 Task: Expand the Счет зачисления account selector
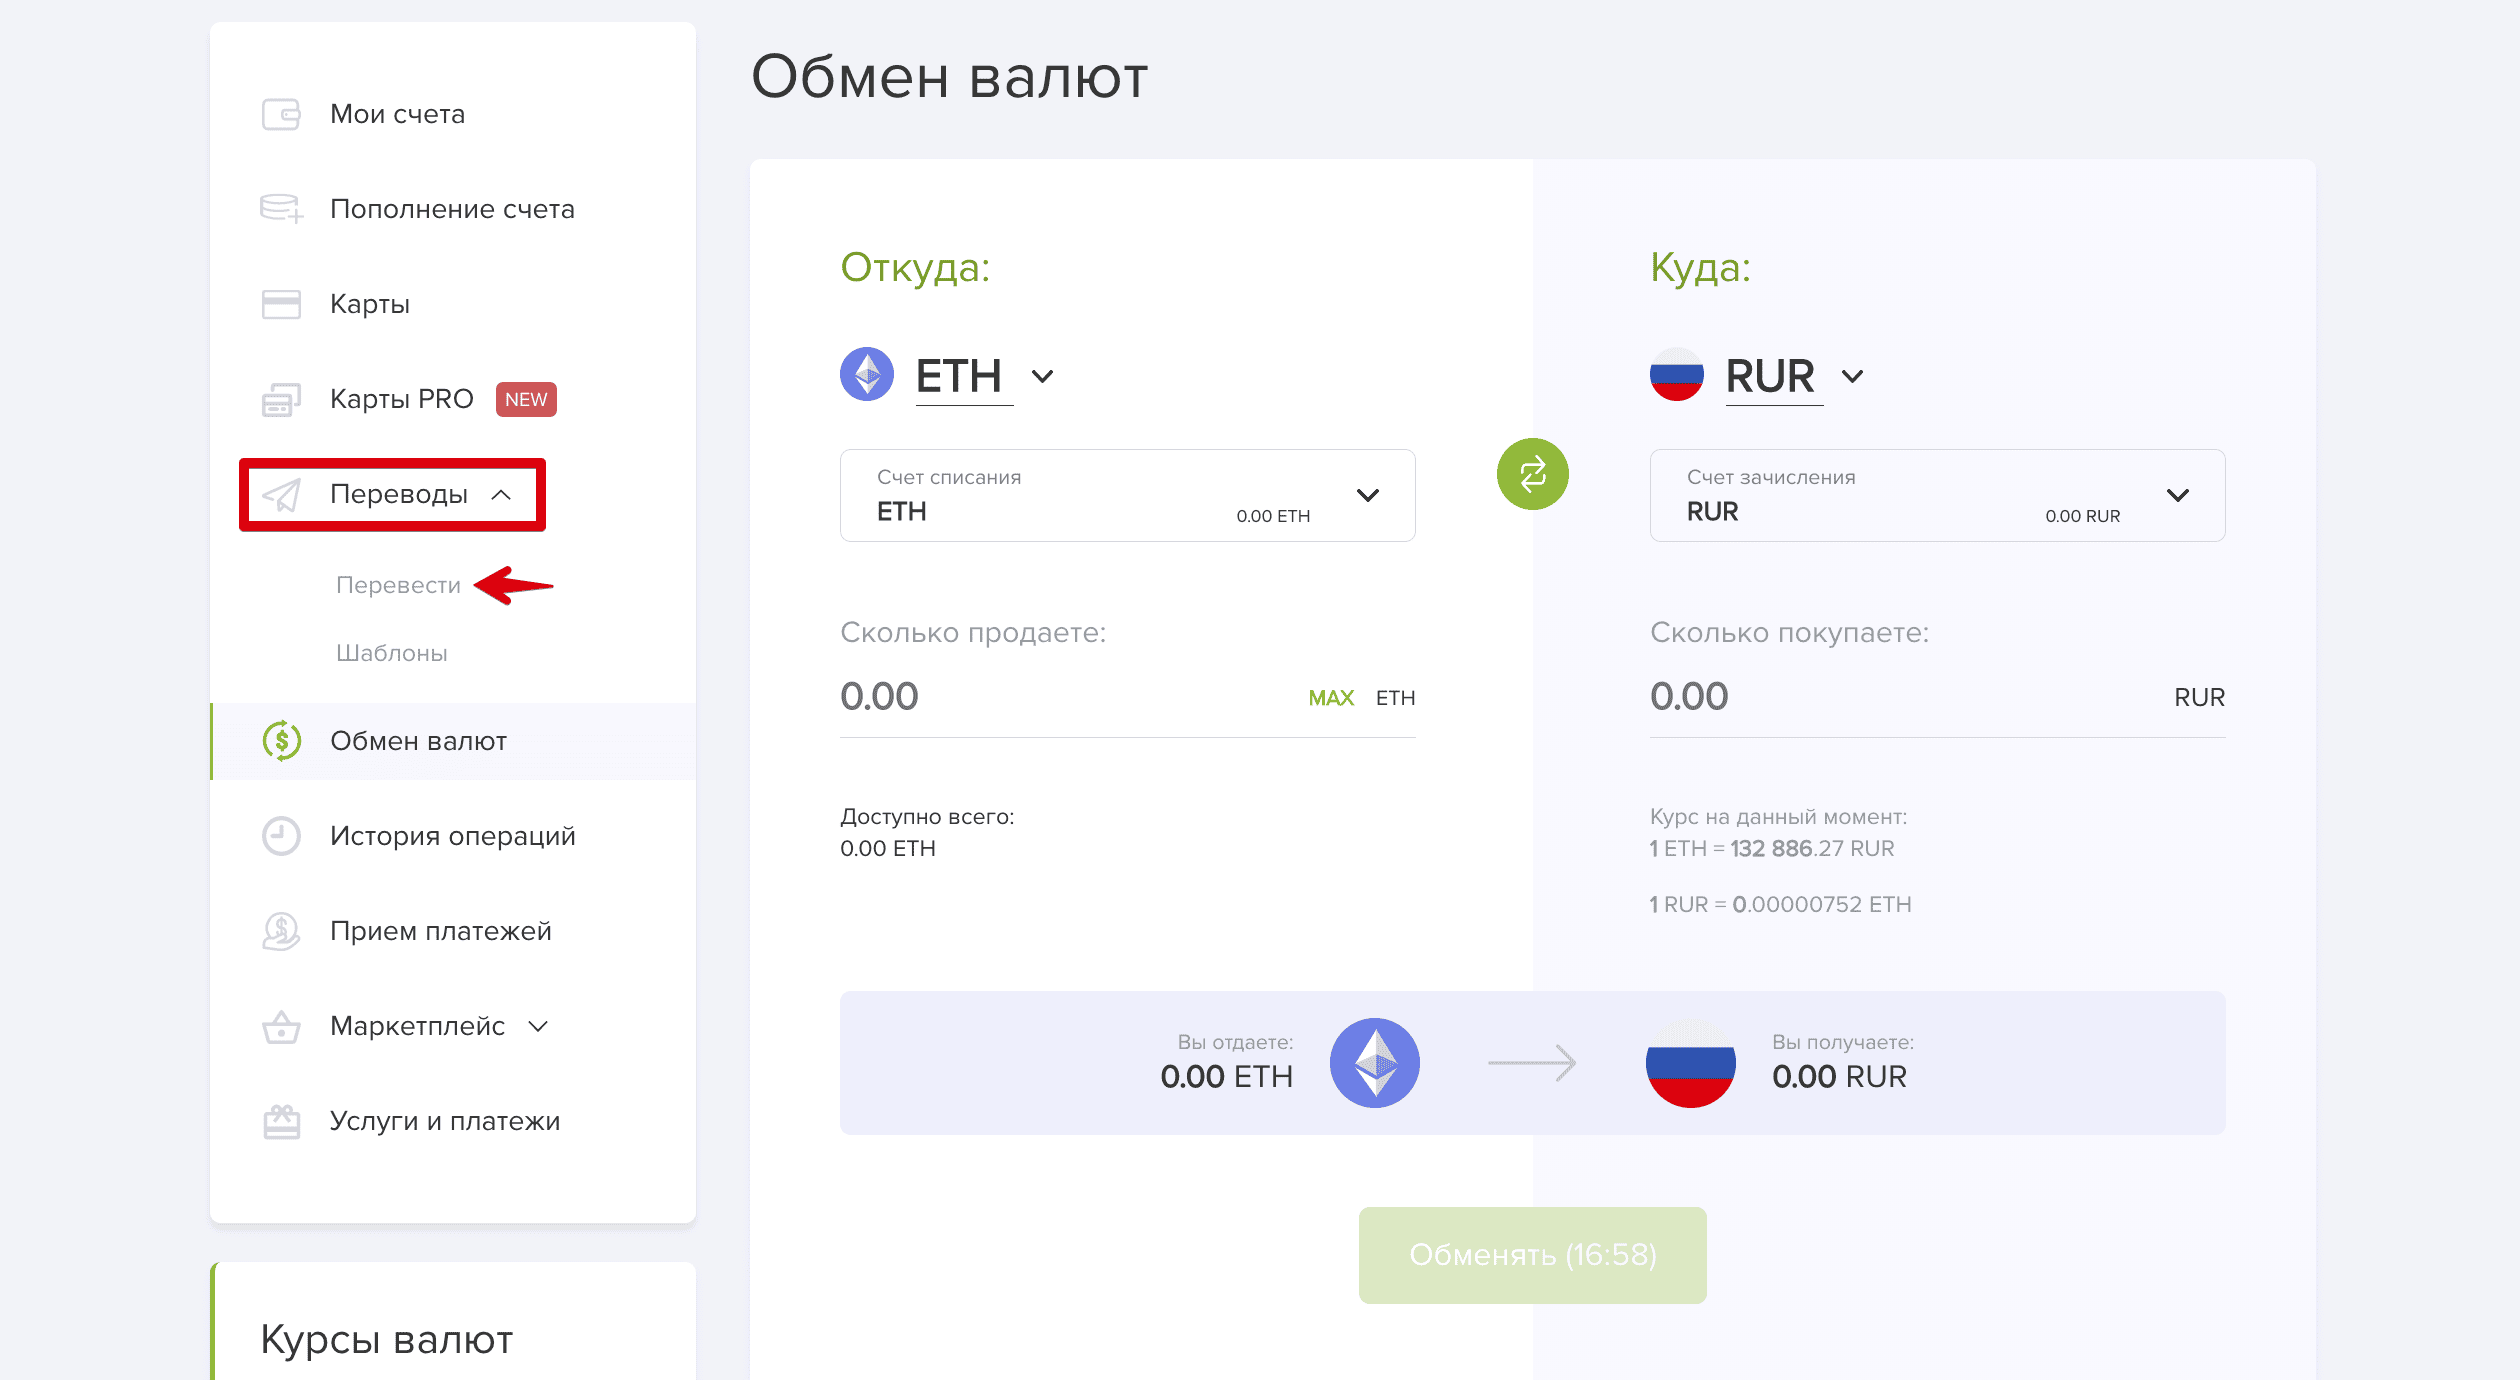coord(1938,495)
